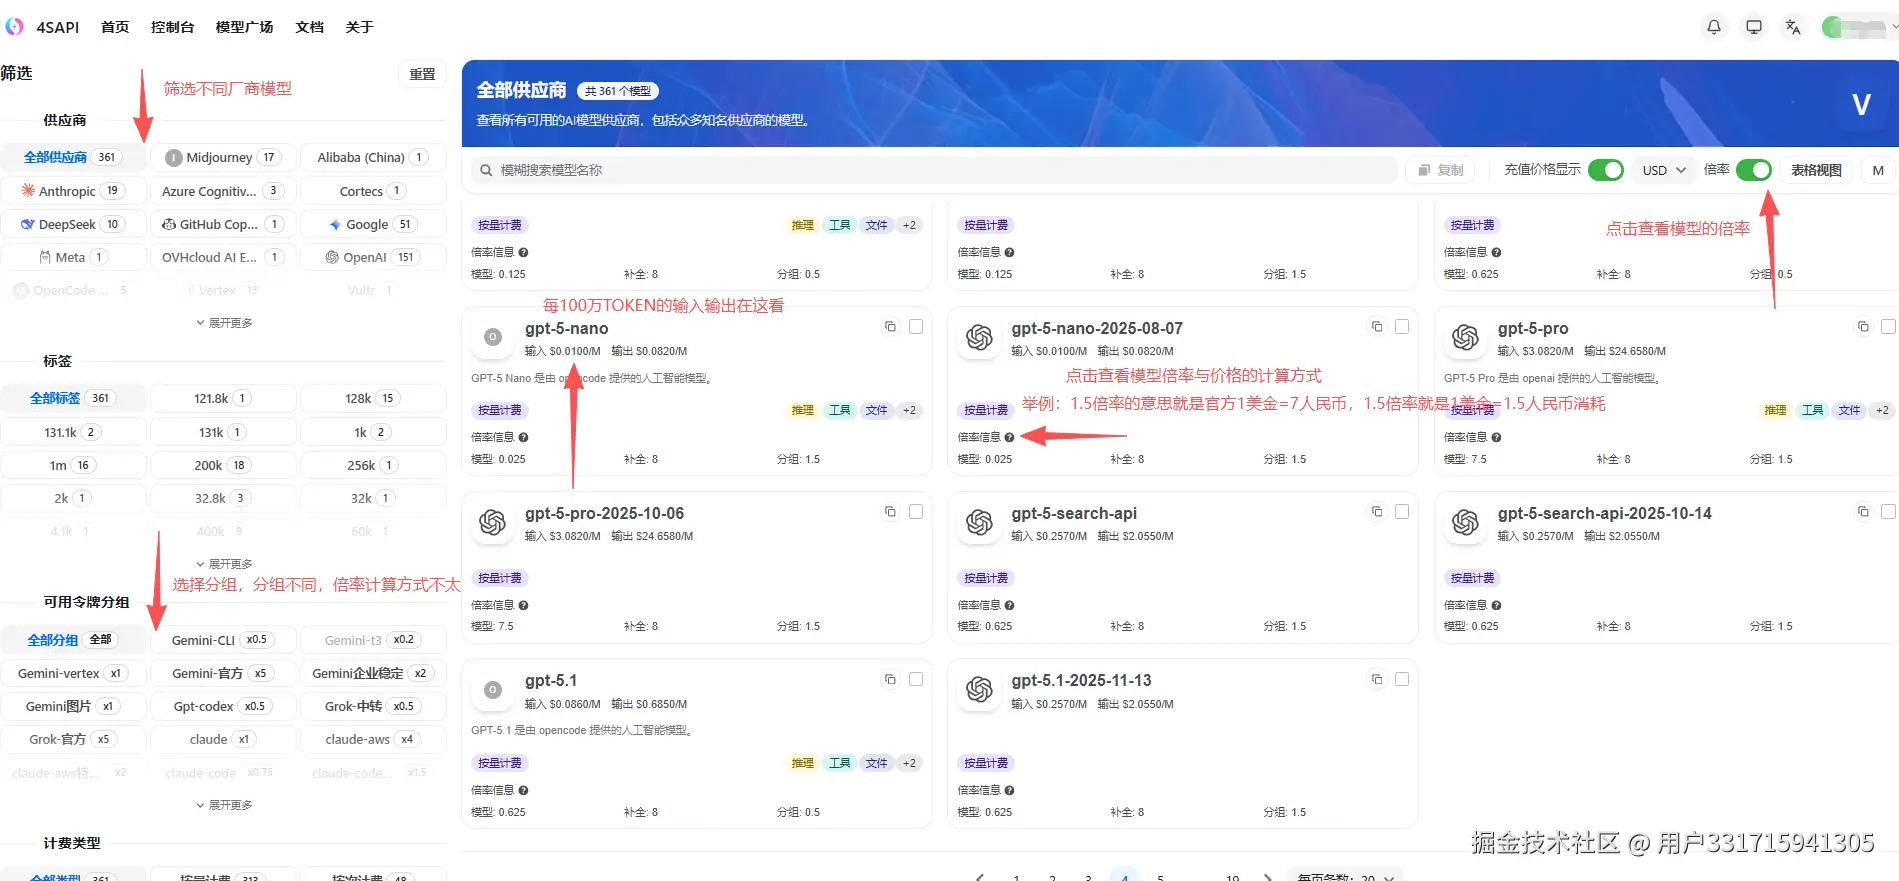
Task: Check the gpt-5-pro card checkbox
Action: tap(1888, 327)
